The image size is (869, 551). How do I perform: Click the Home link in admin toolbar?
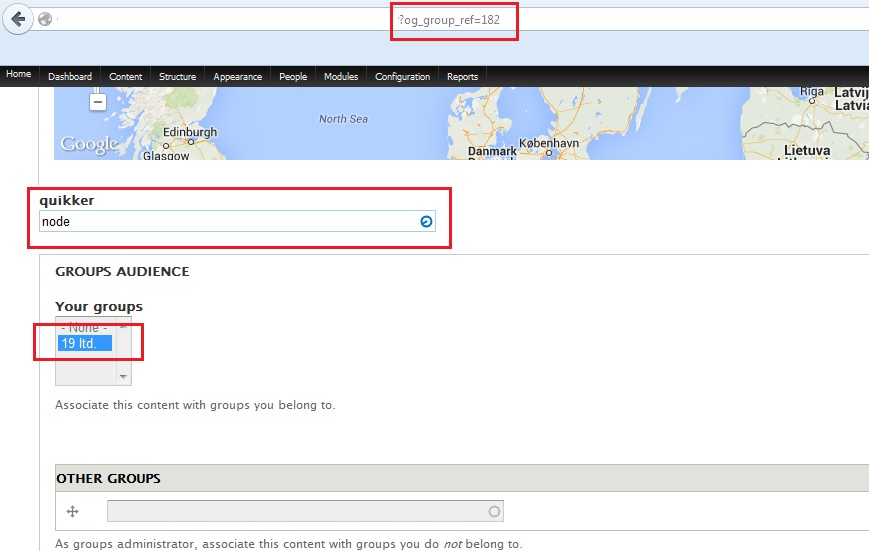(x=19, y=75)
